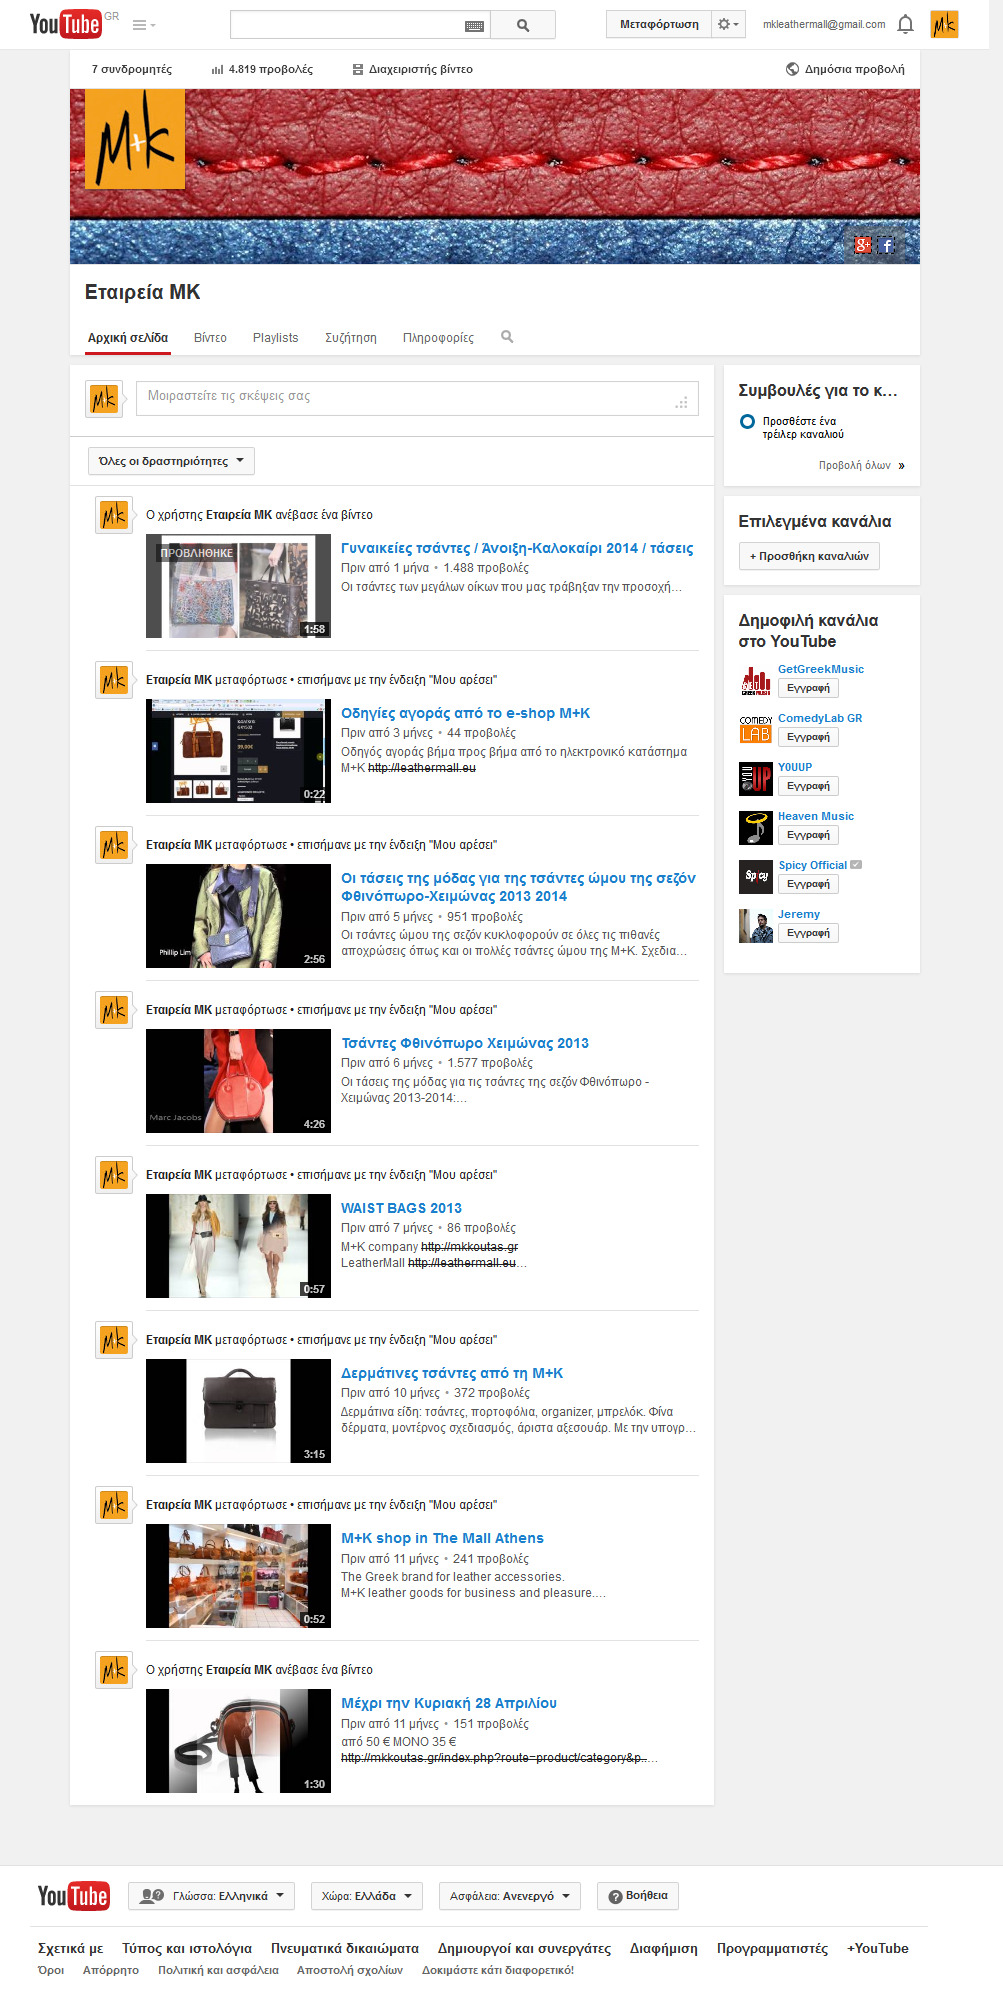Open the Χώρα: Ελλάδα country dropdown
Screen dimensions: 1003x2006
(366, 1896)
